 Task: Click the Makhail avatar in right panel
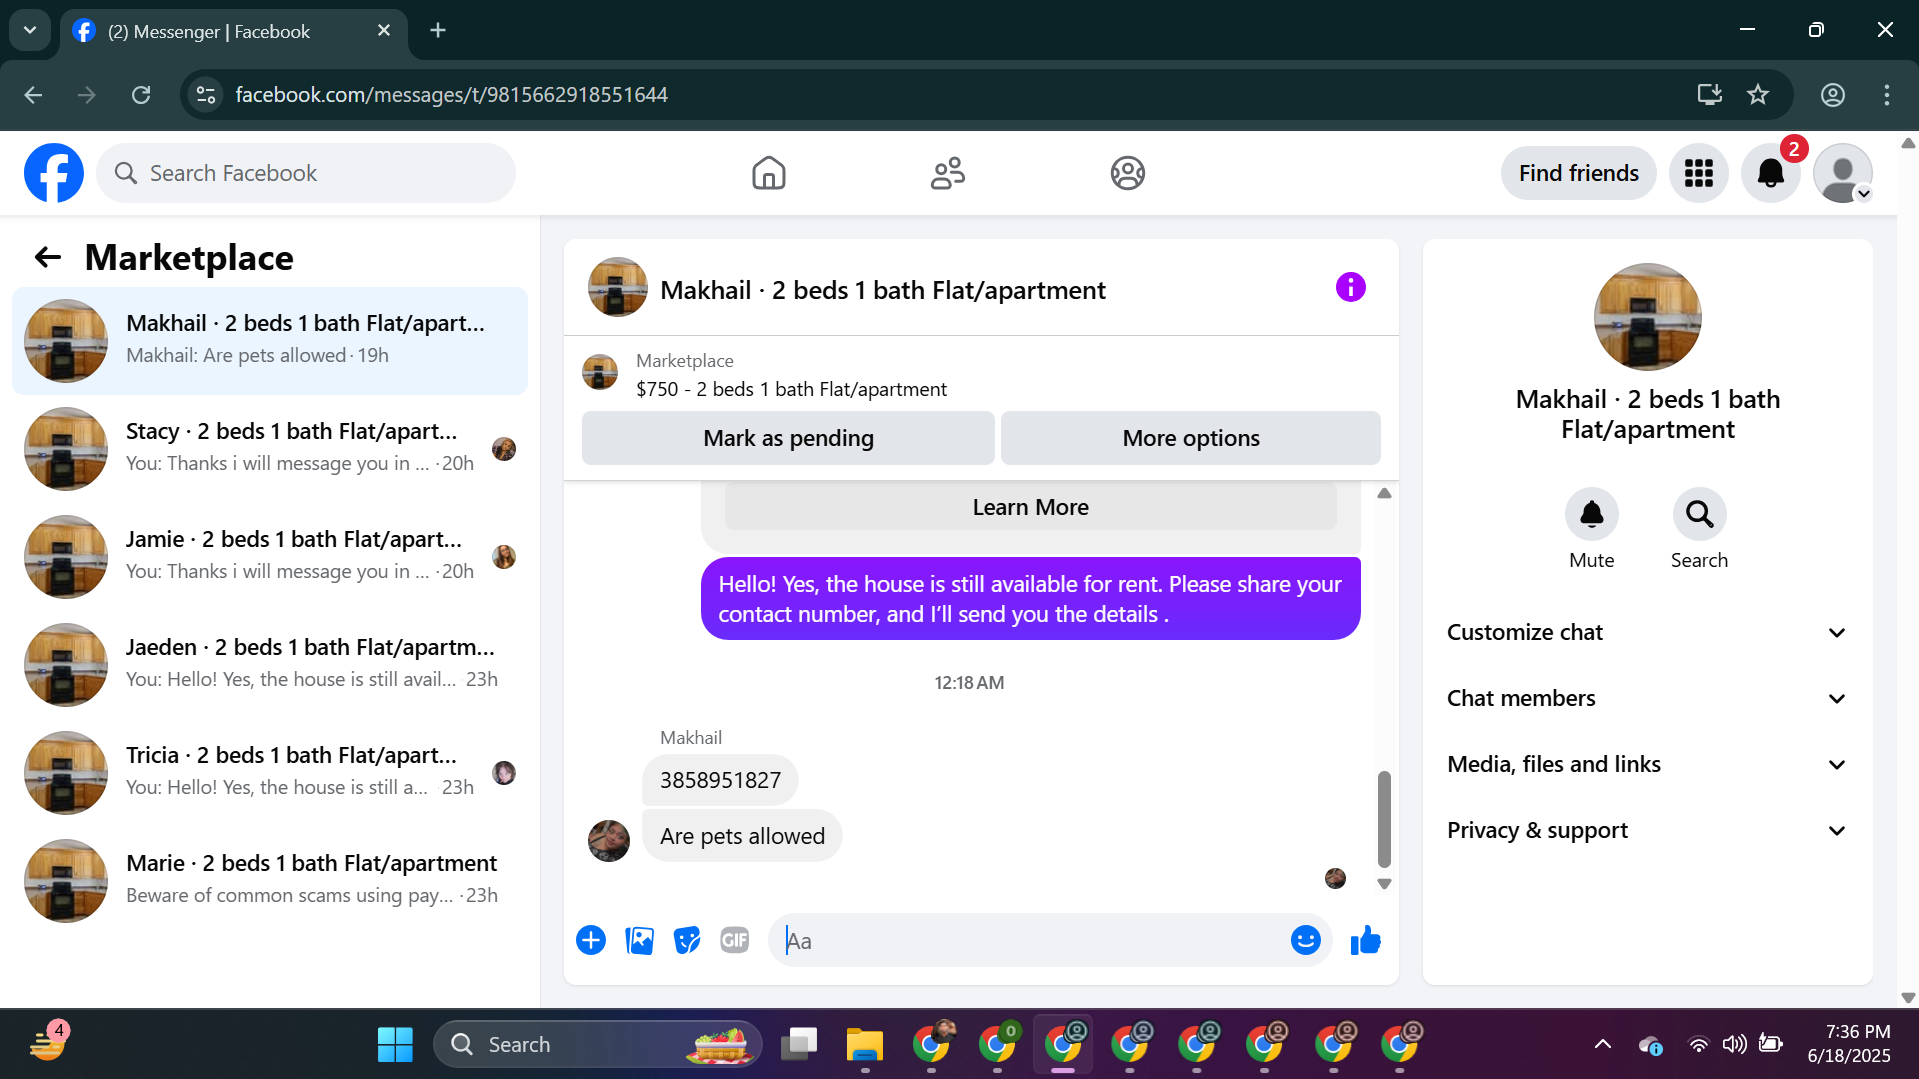tap(1647, 317)
